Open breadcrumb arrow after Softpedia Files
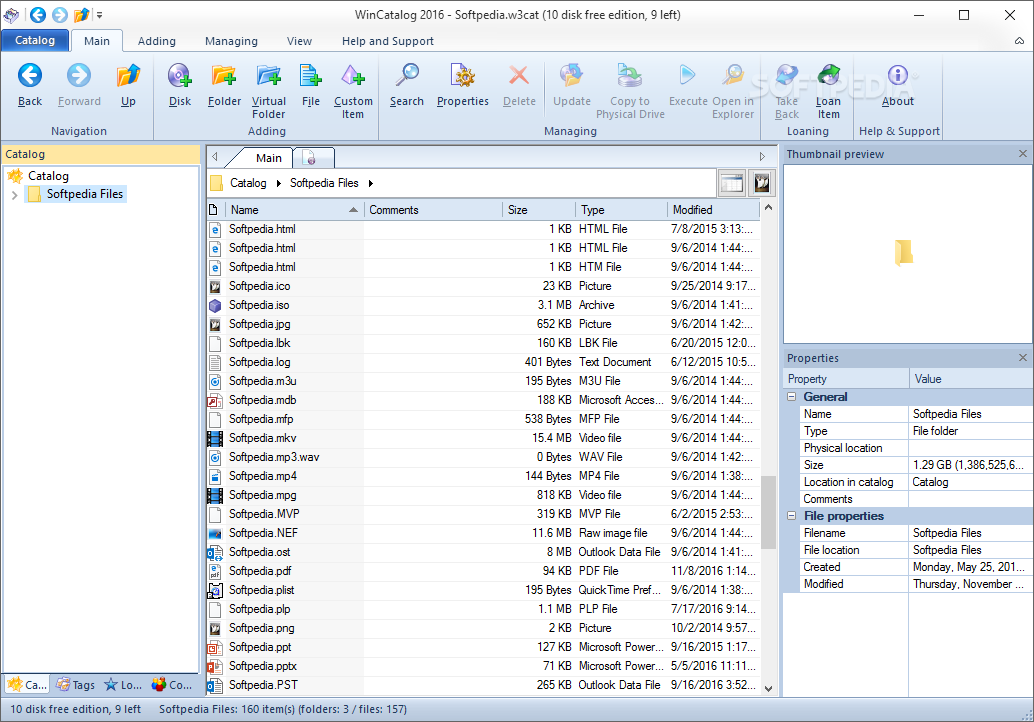Screen dimensions: 1034x722 371,183
